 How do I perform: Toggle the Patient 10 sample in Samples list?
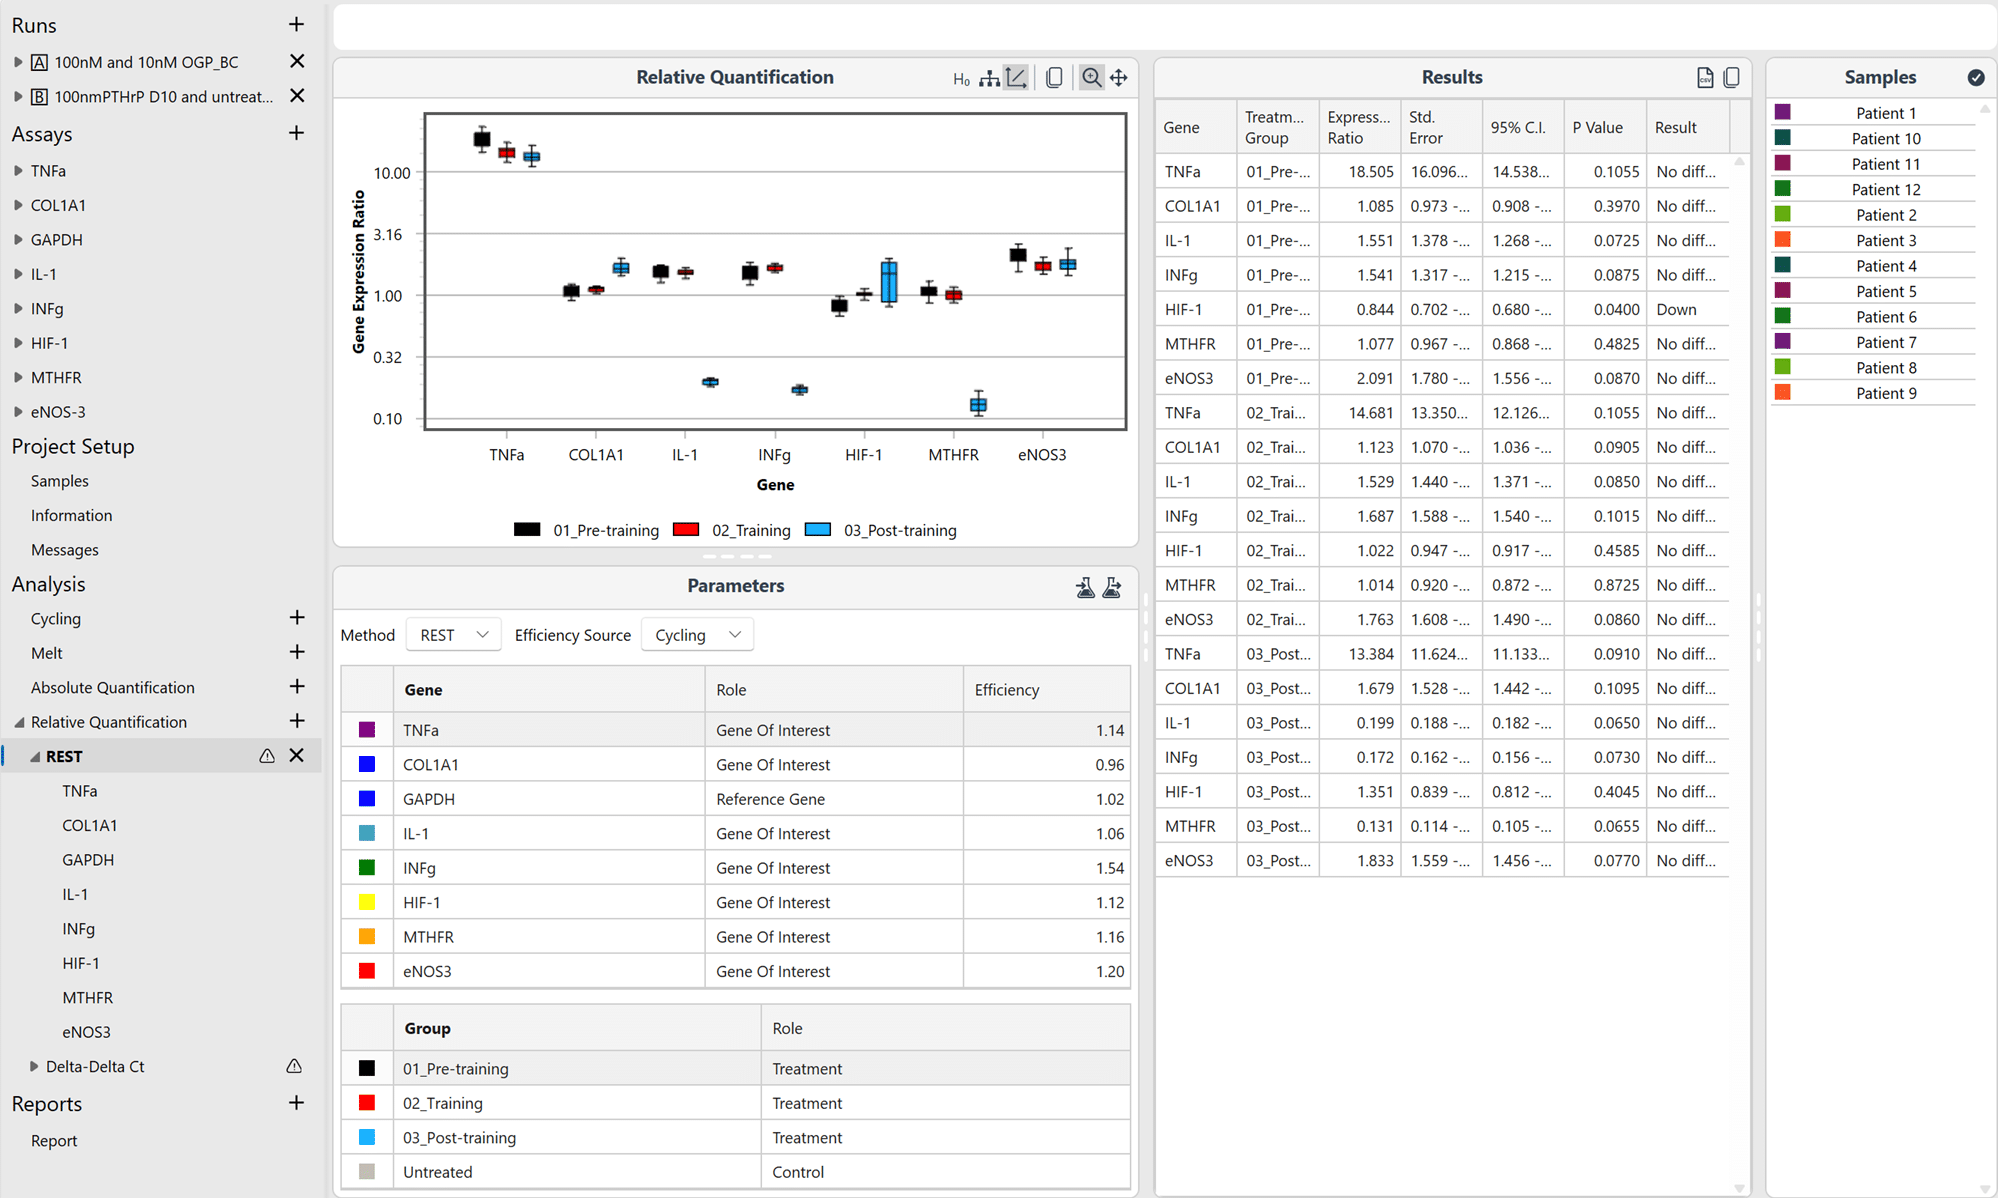1885,139
